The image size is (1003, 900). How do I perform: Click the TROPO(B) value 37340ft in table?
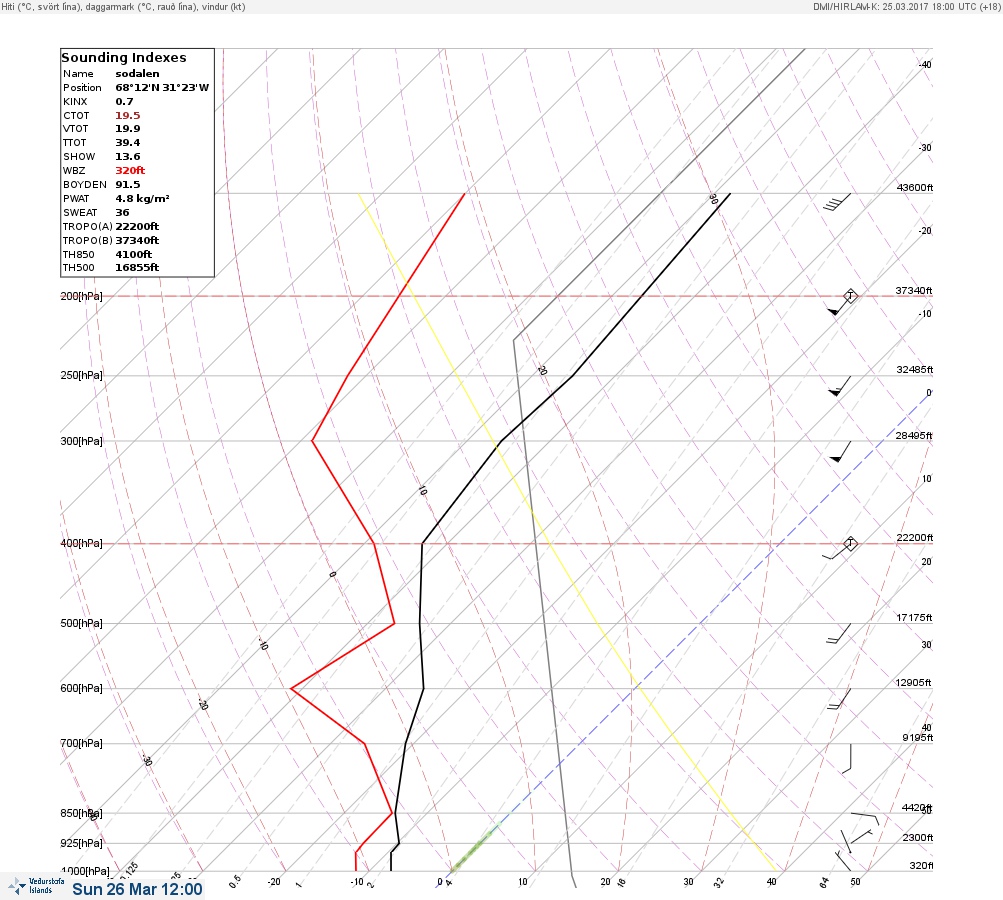[x=137, y=241]
